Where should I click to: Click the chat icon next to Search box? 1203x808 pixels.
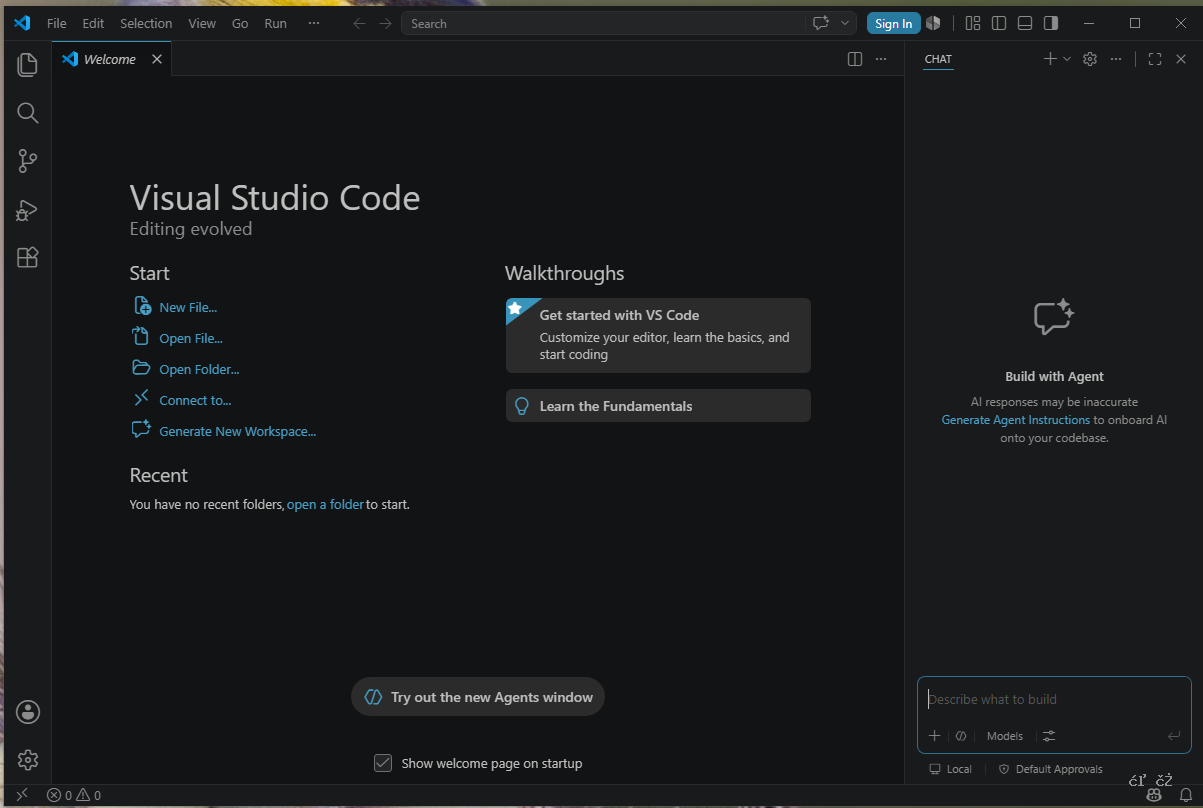click(x=821, y=23)
